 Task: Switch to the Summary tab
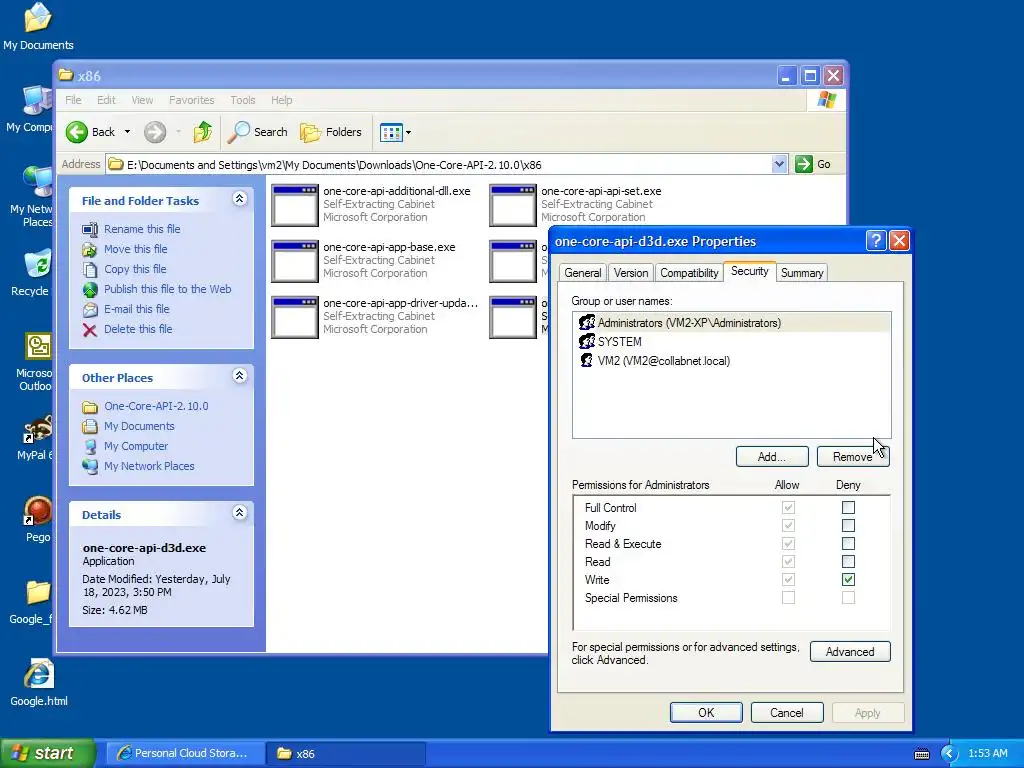click(x=802, y=273)
